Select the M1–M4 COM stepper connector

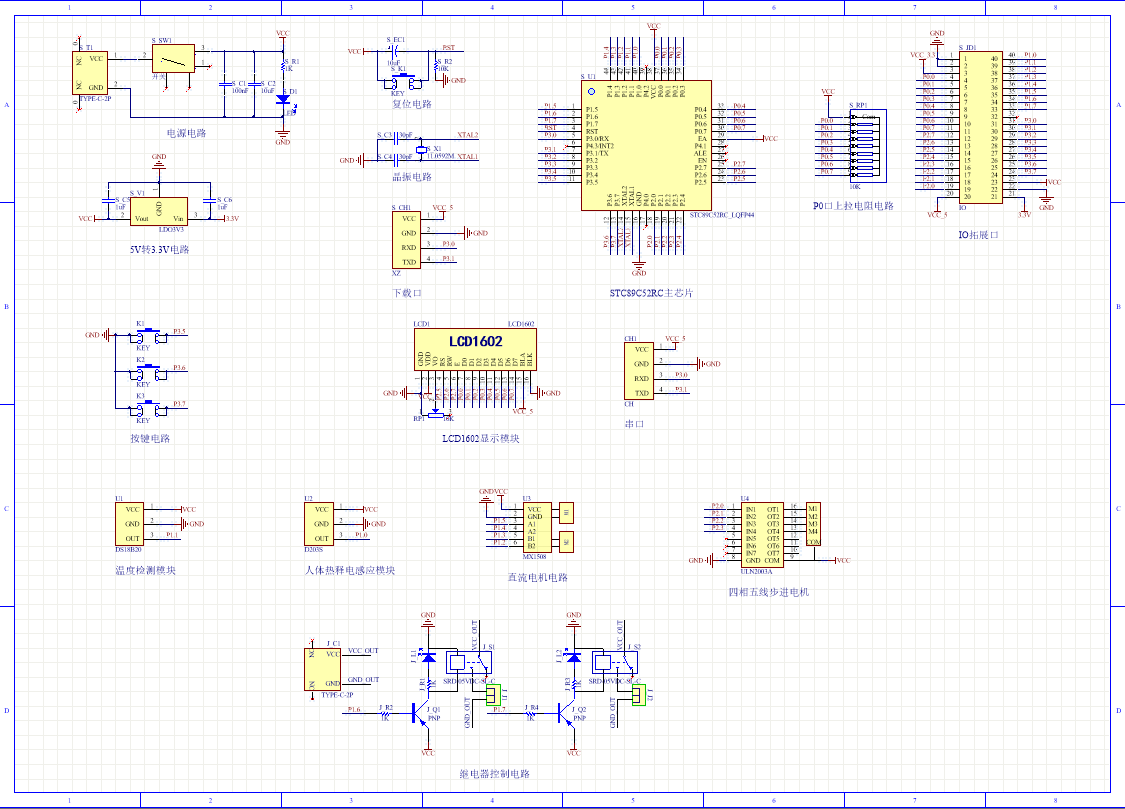[x=813, y=524]
